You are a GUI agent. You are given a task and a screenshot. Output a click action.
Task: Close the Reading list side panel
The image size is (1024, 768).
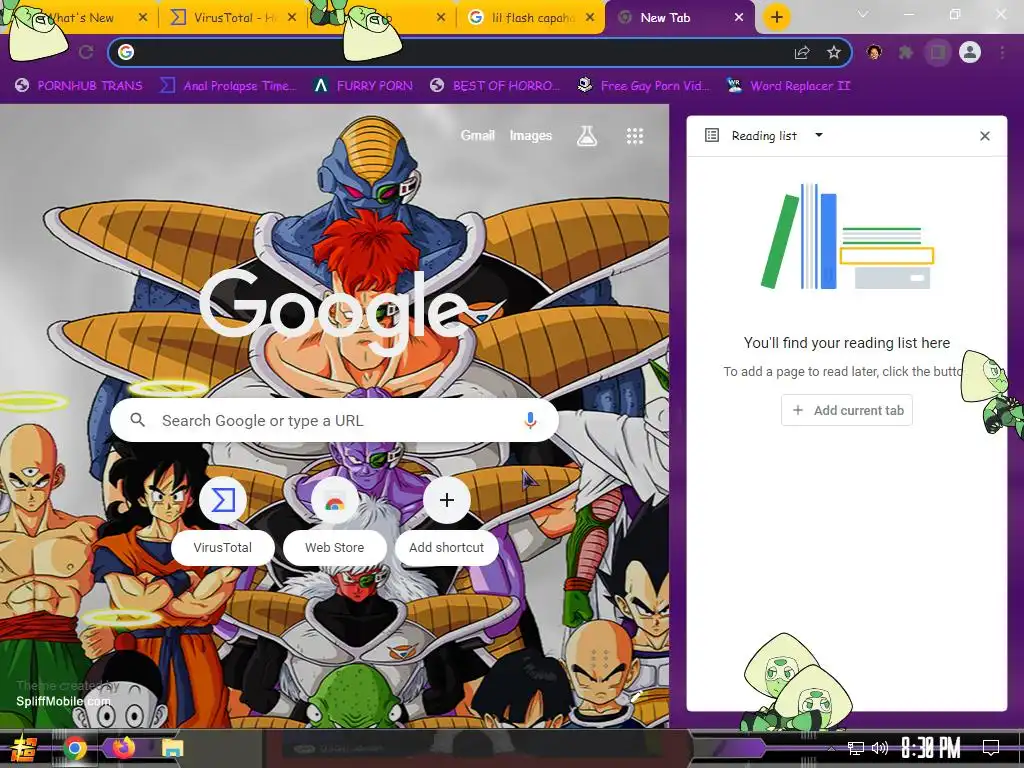[x=985, y=136]
